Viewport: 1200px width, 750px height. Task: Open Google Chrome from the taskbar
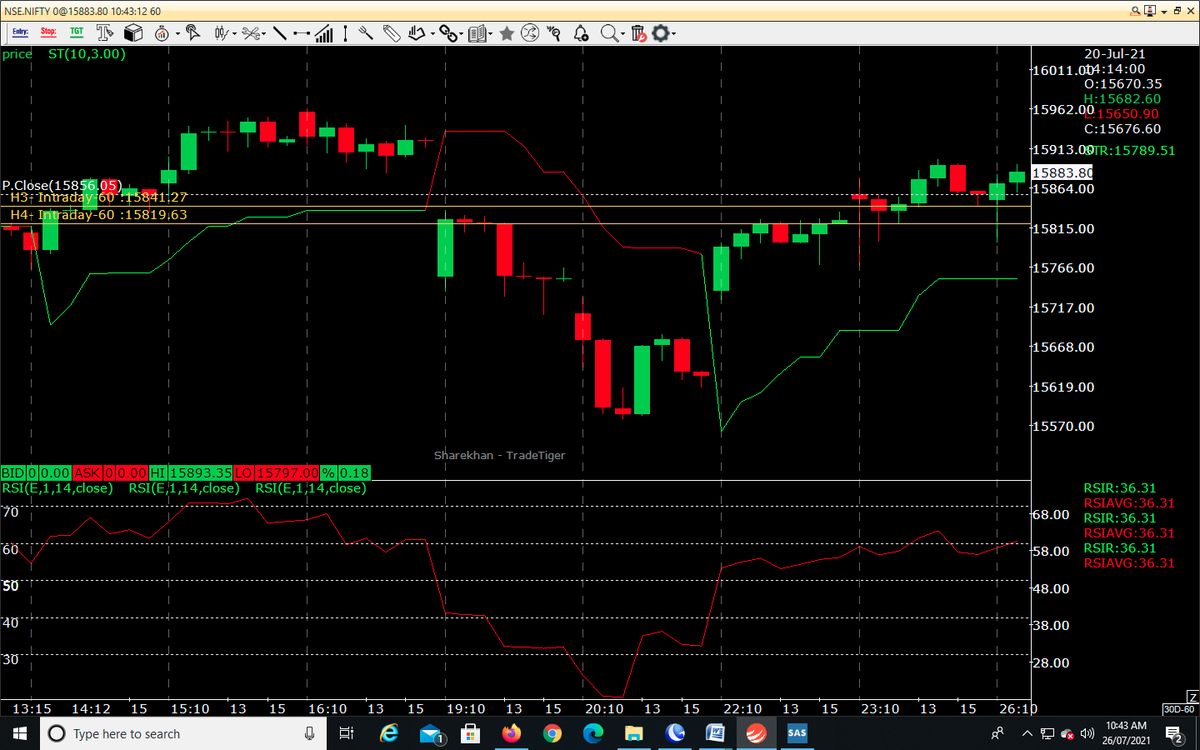pyautogui.click(x=552, y=733)
